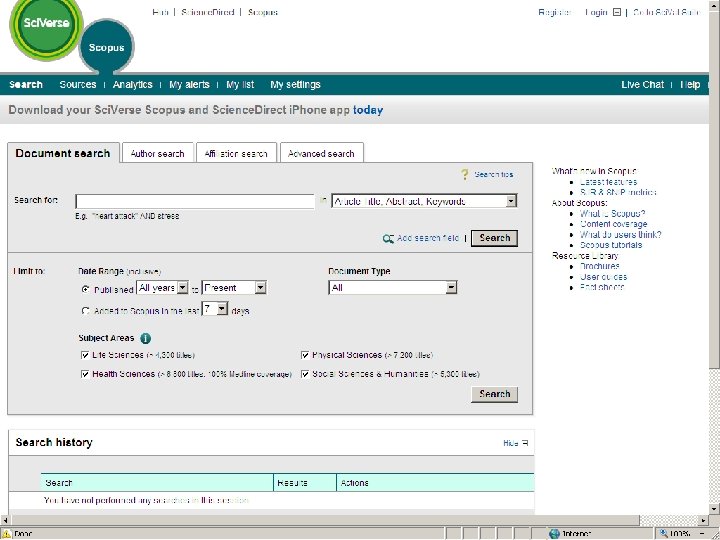The width and height of the screenshot is (720, 540).
Task: Switch to the Author search tab
Action: [x=158, y=154]
